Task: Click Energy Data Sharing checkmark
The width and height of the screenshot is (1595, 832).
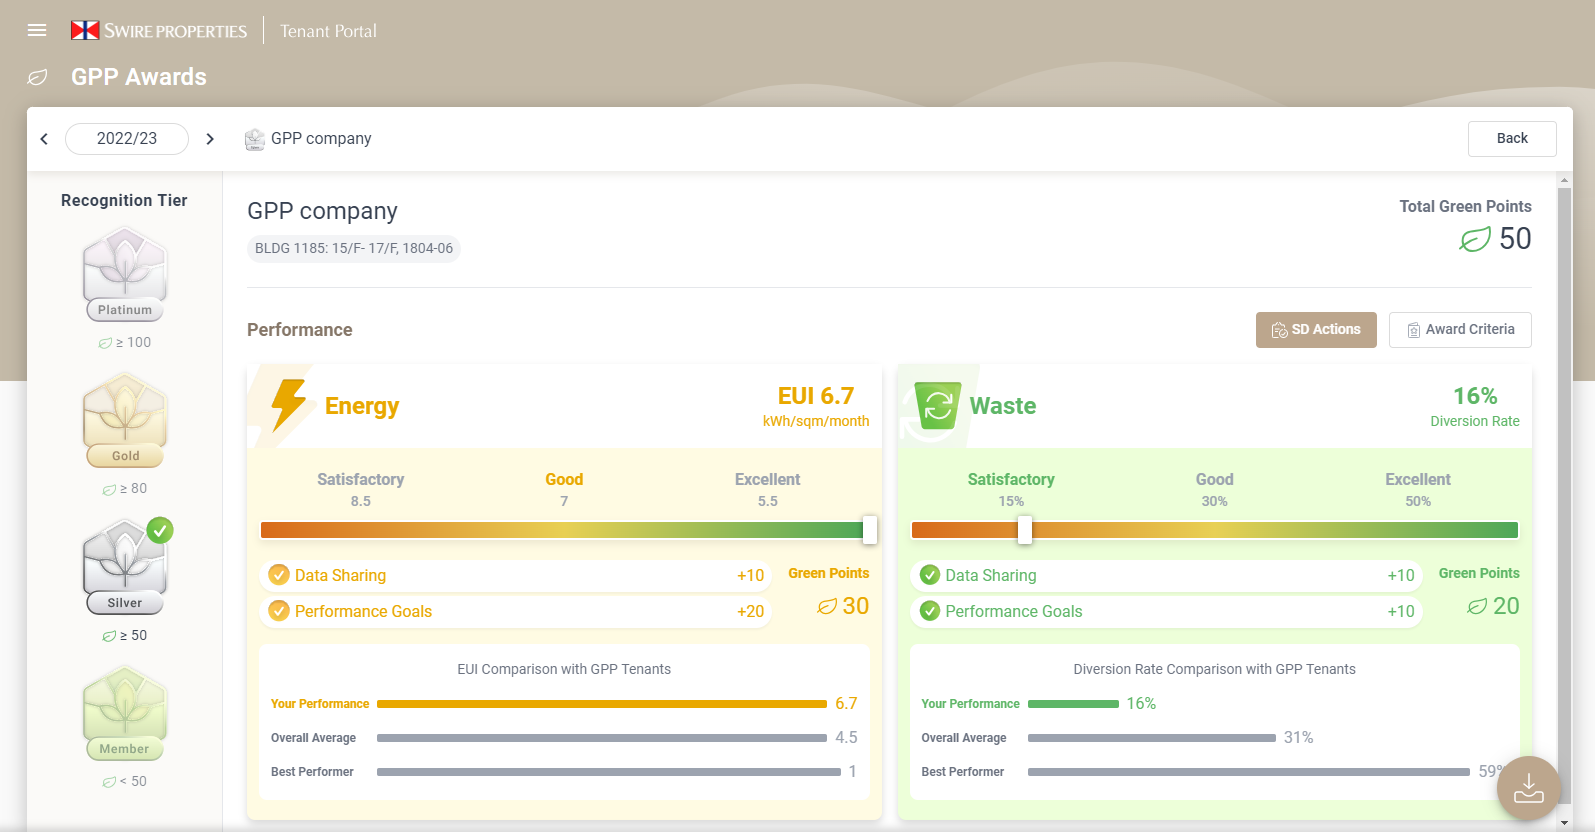Action: (x=279, y=575)
